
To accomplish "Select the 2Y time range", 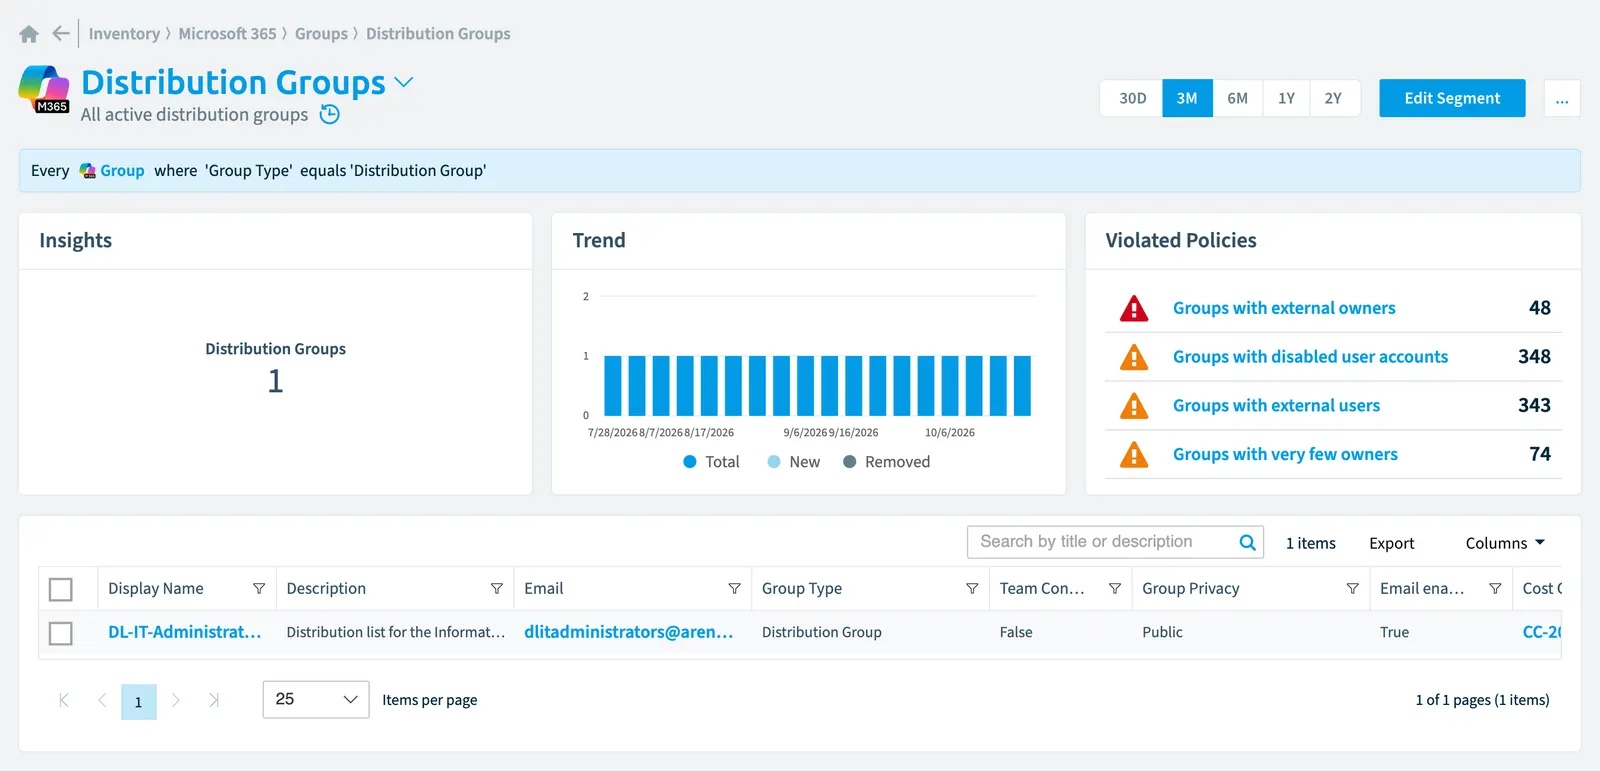I will (1333, 98).
